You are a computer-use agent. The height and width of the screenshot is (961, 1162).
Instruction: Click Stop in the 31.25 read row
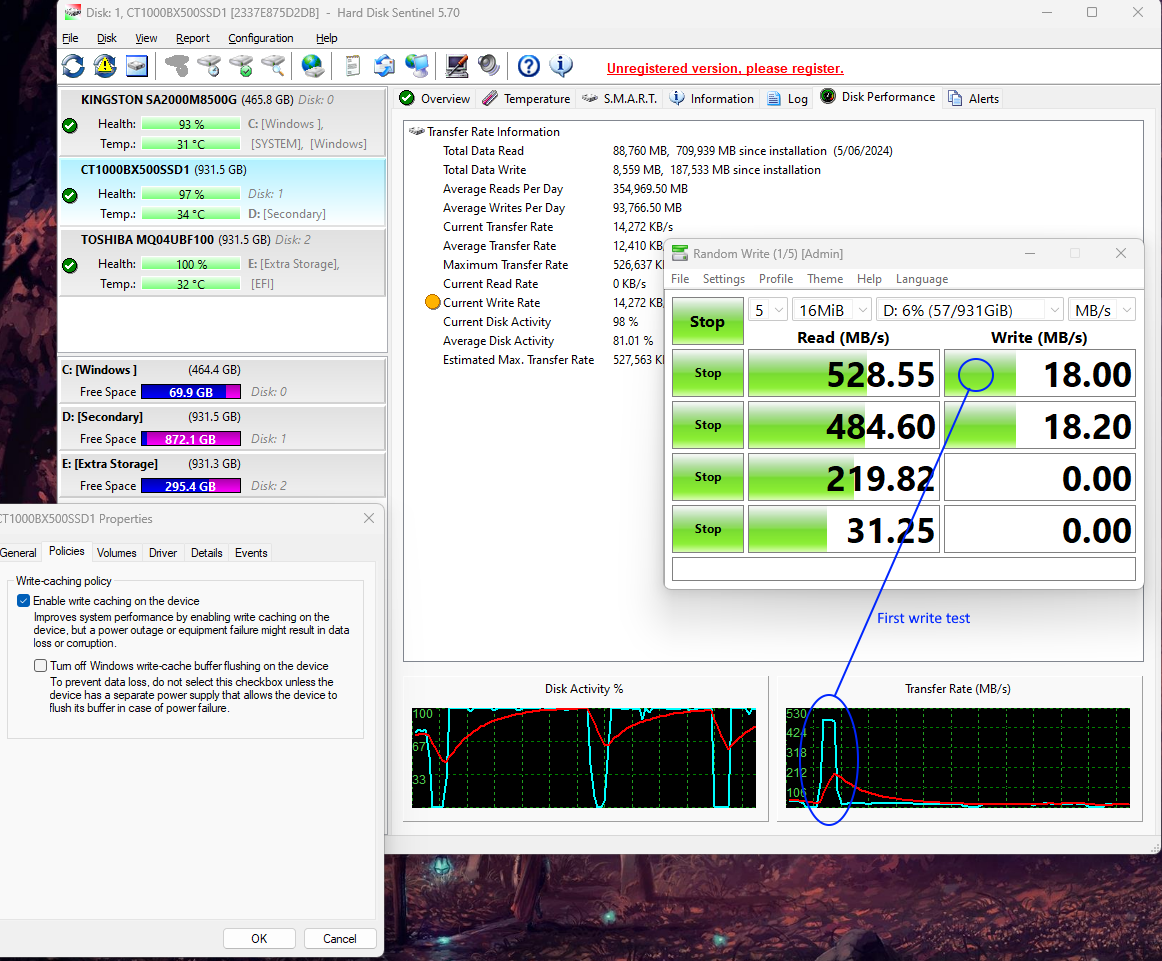coord(708,529)
